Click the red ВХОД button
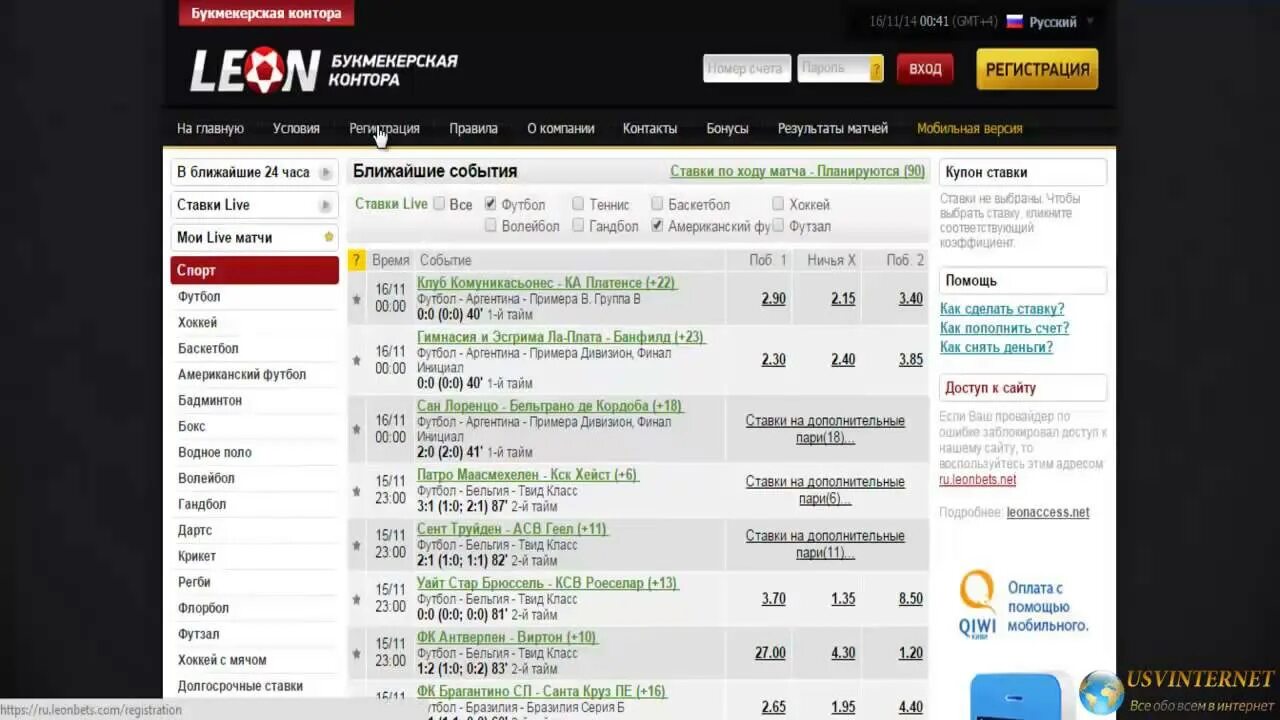 (925, 69)
